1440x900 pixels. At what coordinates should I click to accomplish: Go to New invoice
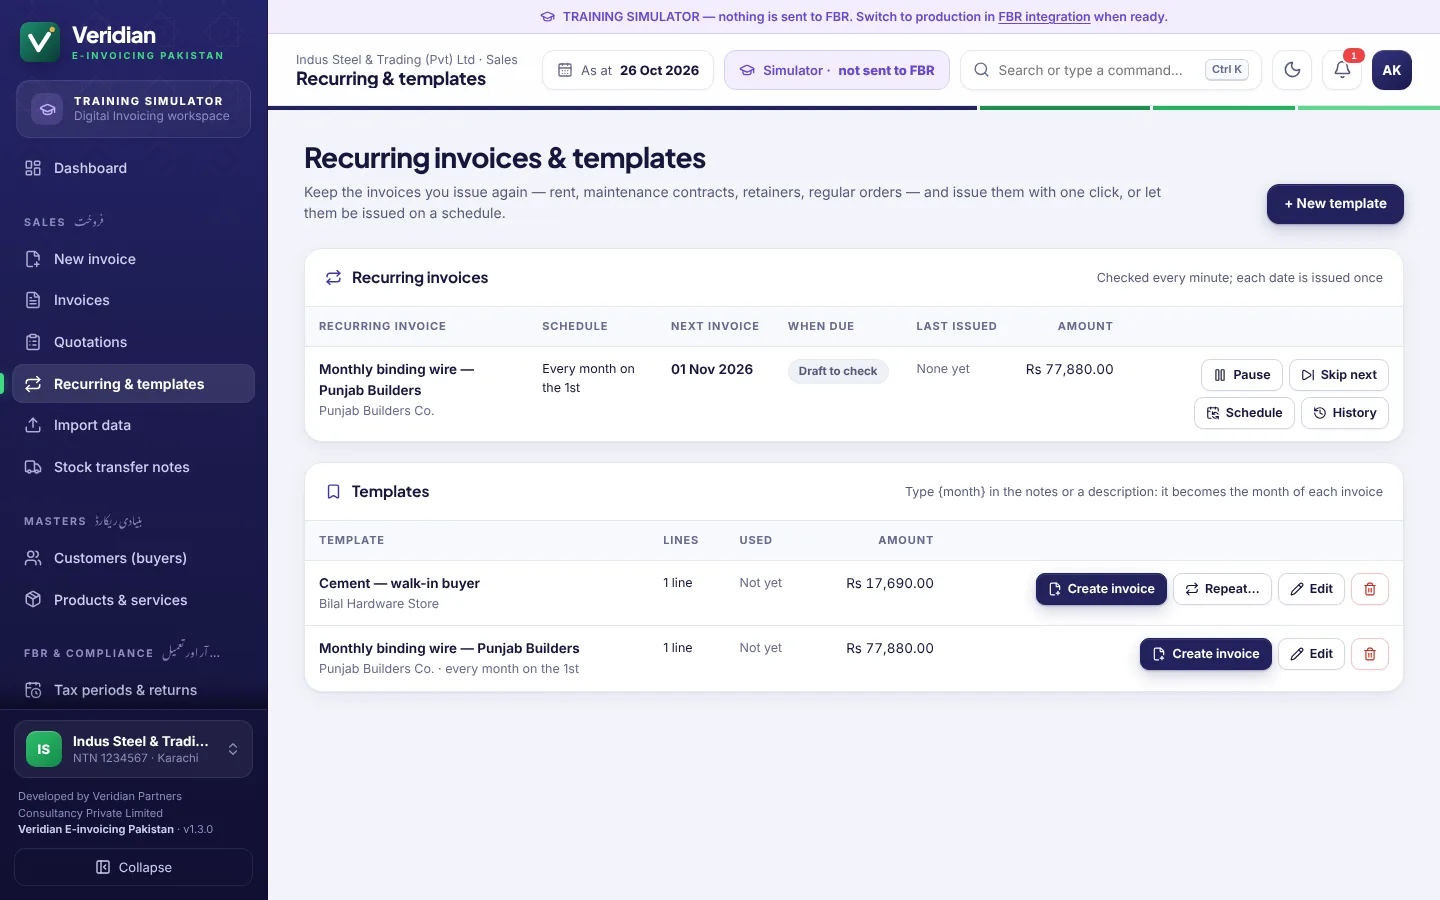point(133,259)
